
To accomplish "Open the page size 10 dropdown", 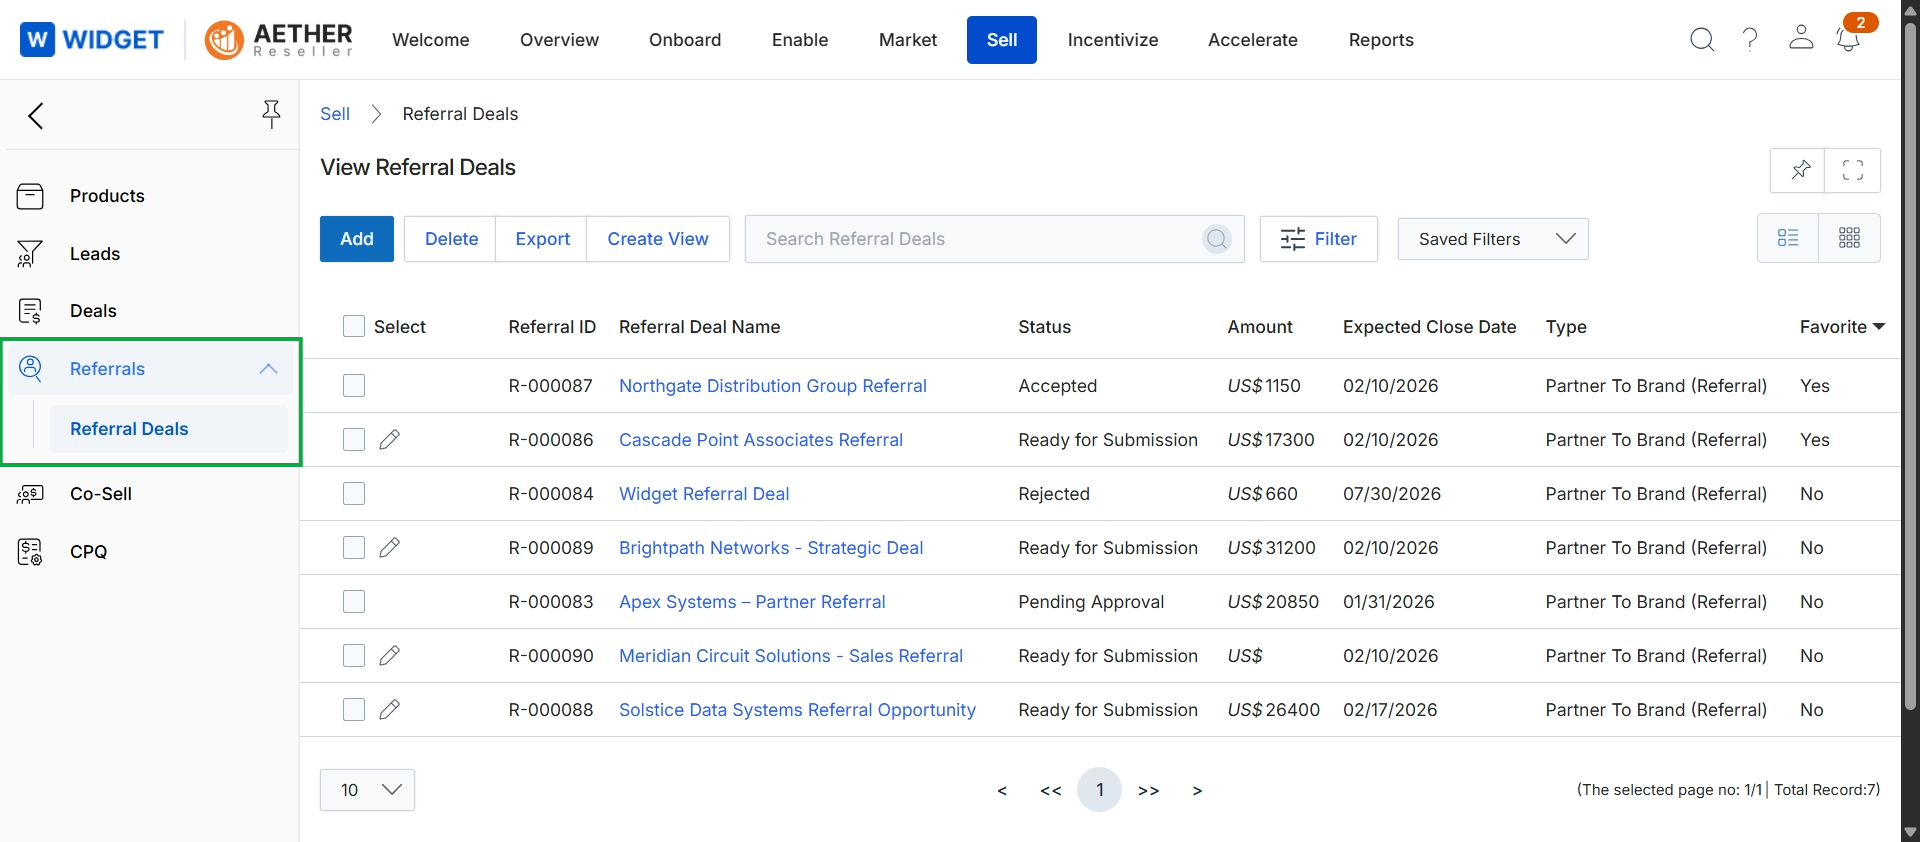I will click(x=367, y=790).
